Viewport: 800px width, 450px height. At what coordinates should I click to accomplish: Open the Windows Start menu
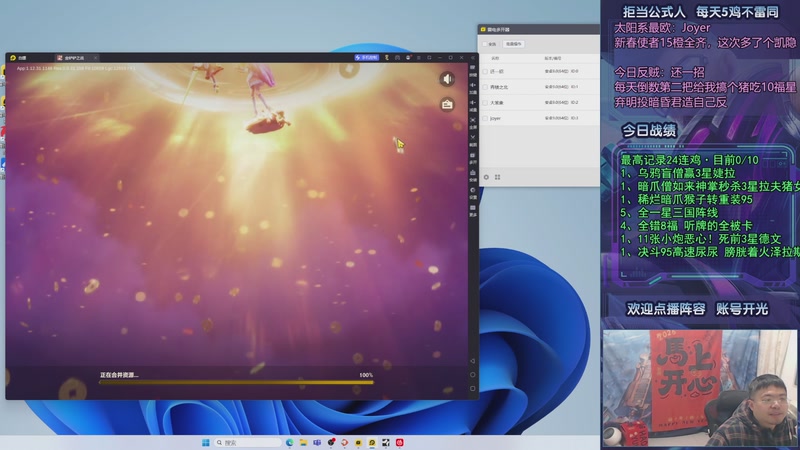[206, 442]
